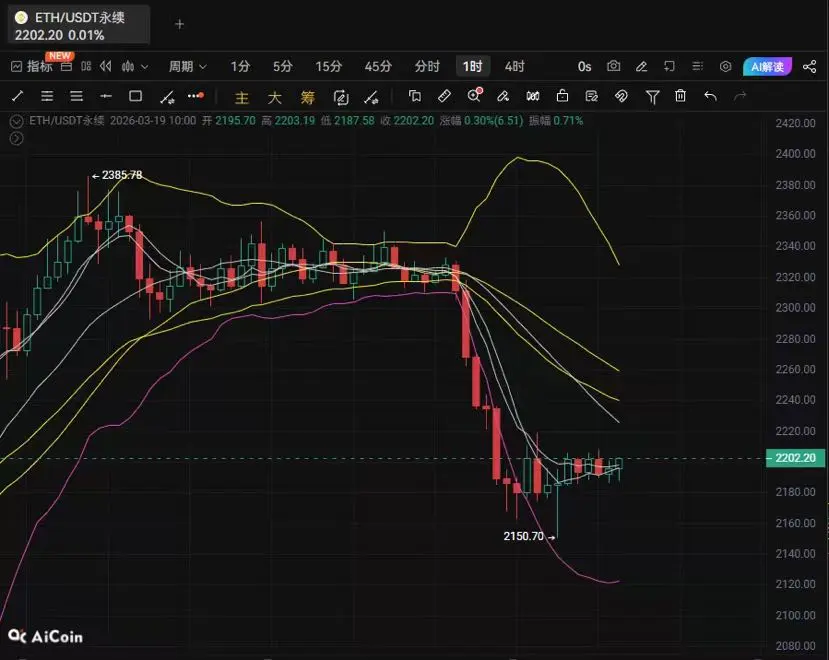Toggle the 主 main force indicator
The height and width of the screenshot is (660, 829).
(x=242, y=97)
